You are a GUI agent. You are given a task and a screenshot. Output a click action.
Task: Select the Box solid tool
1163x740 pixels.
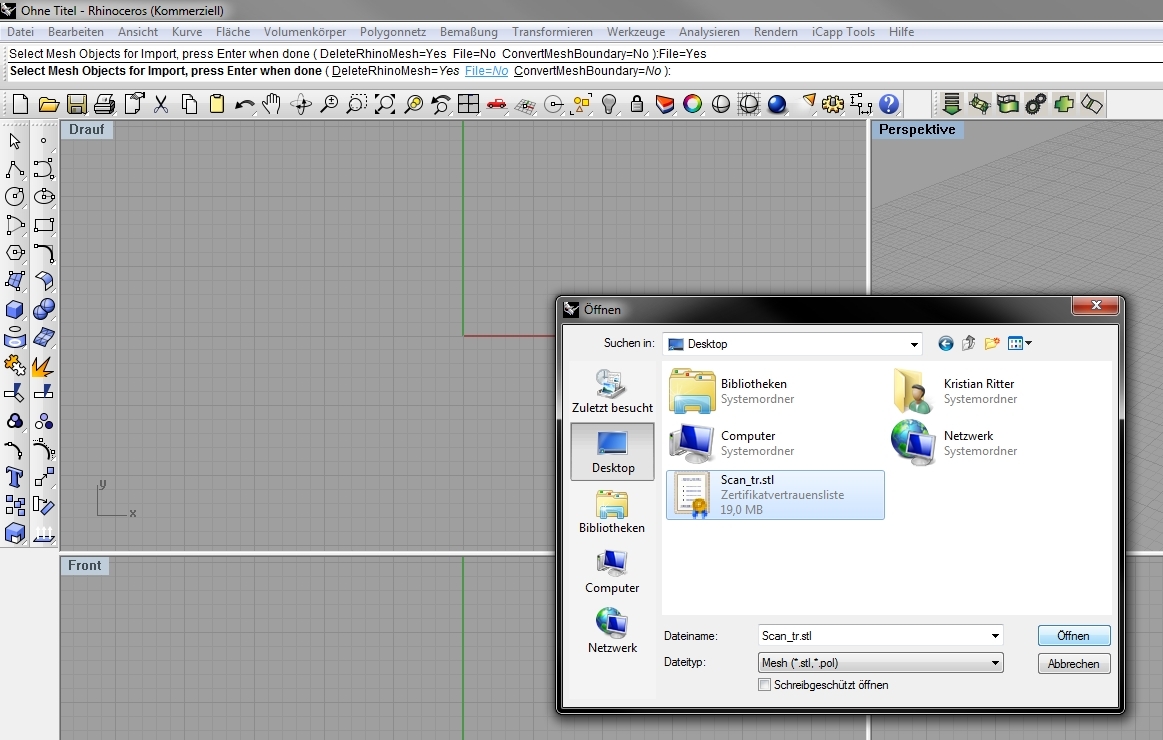(15, 309)
